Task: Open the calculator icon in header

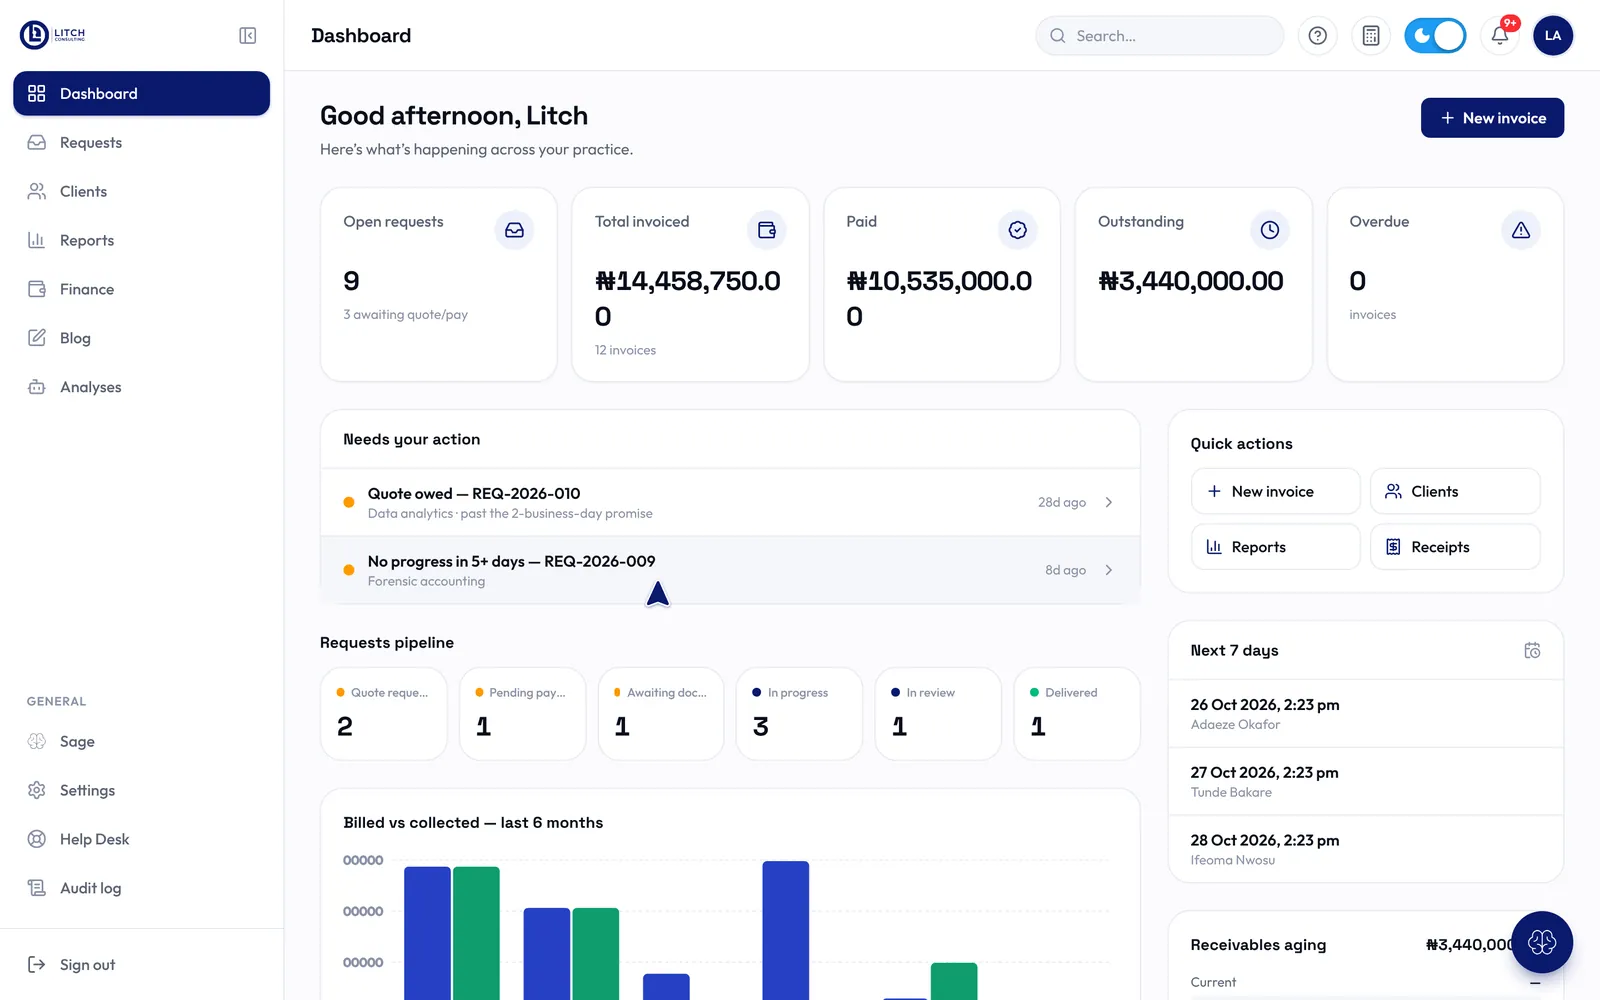Action: tap(1371, 36)
